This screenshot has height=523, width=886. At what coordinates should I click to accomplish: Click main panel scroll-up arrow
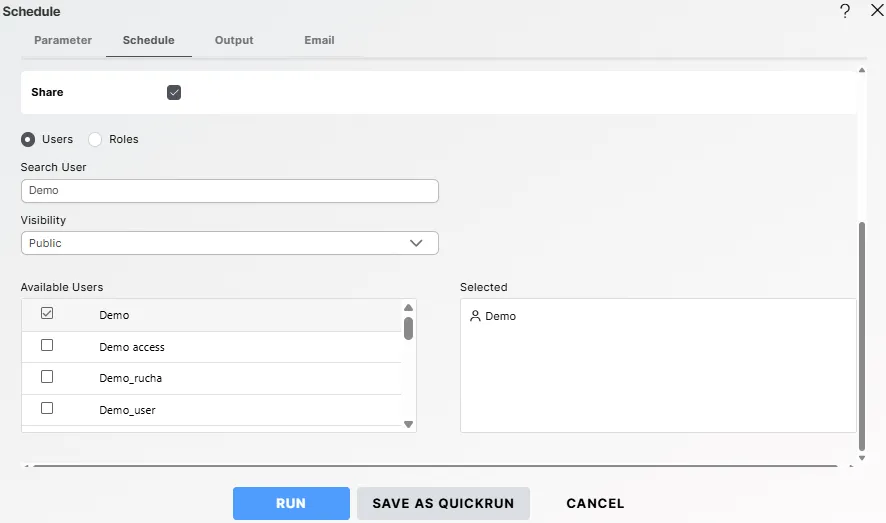(x=862, y=71)
